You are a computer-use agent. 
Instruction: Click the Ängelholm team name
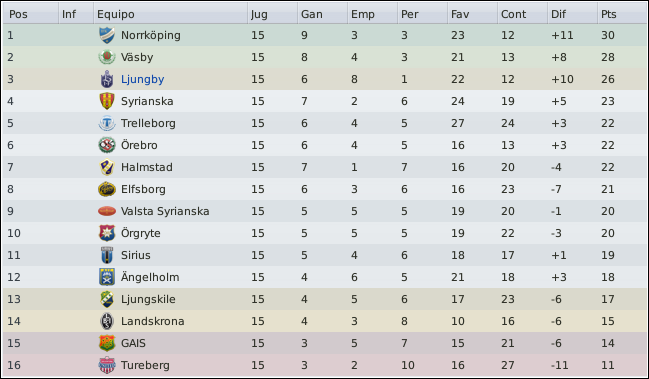click(x=150, y=277)
